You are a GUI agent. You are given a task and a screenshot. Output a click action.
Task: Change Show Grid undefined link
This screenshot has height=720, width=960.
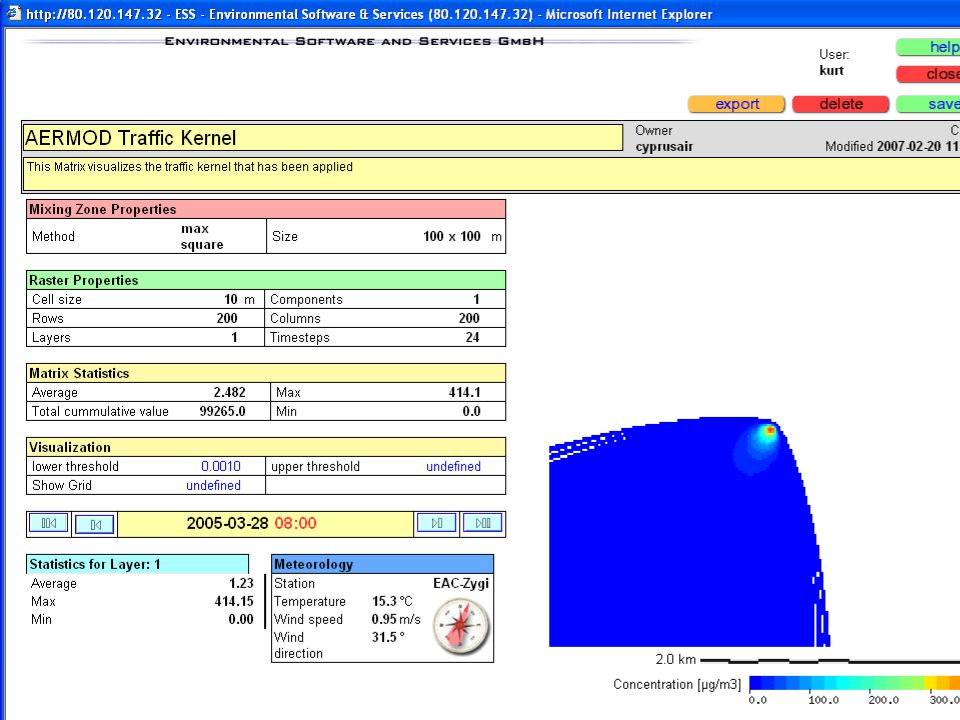213,486
